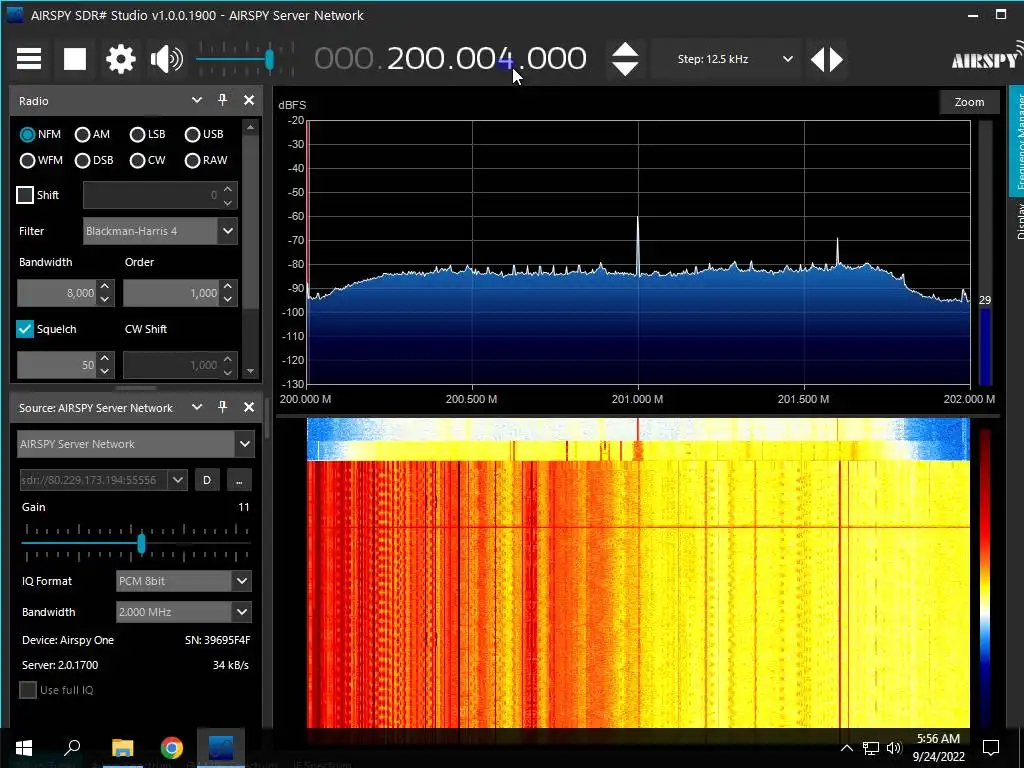Close the Radio panel
This screenshot has height=768, width=1024.
pos(249,100)
